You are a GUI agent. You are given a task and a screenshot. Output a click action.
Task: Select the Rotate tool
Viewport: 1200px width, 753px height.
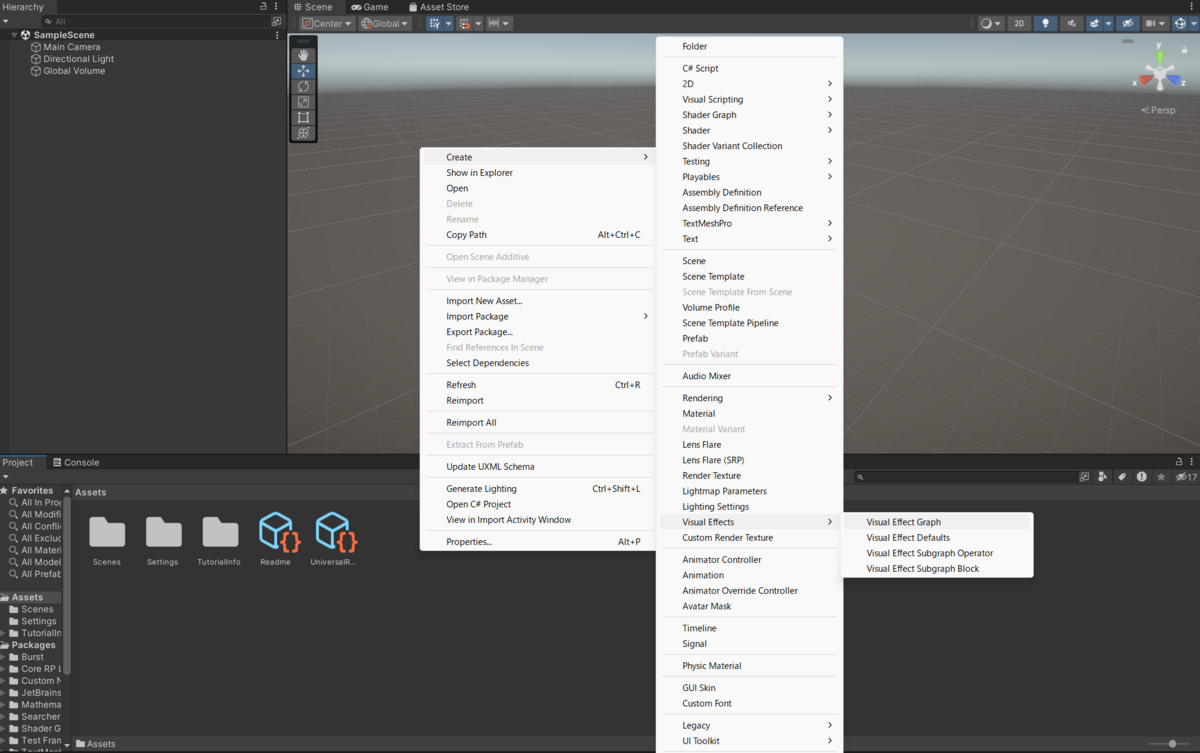[x=303, y=87]
